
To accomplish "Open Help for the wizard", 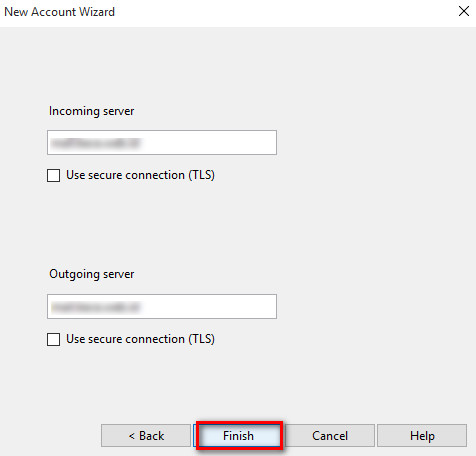I will click(422, 435).
